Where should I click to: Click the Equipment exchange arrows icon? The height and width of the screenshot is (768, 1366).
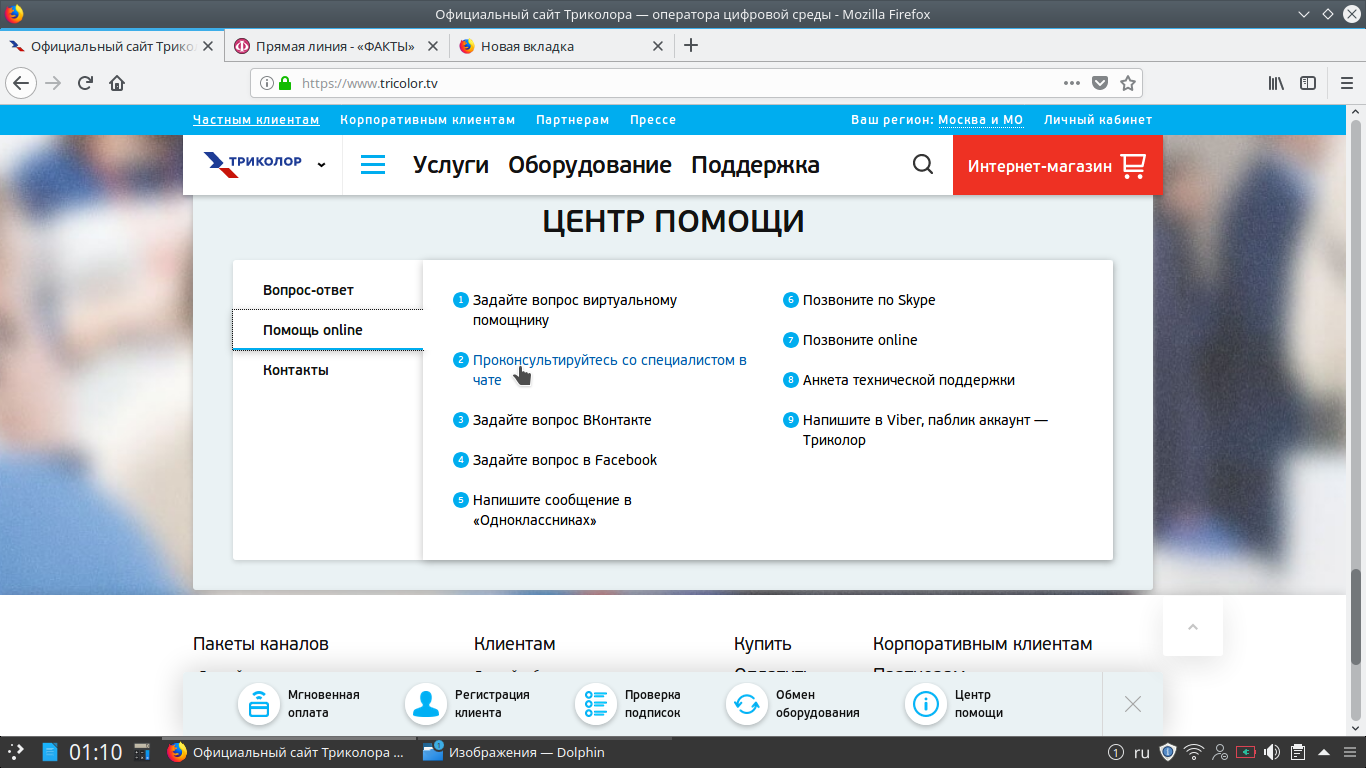coord(746,704)
